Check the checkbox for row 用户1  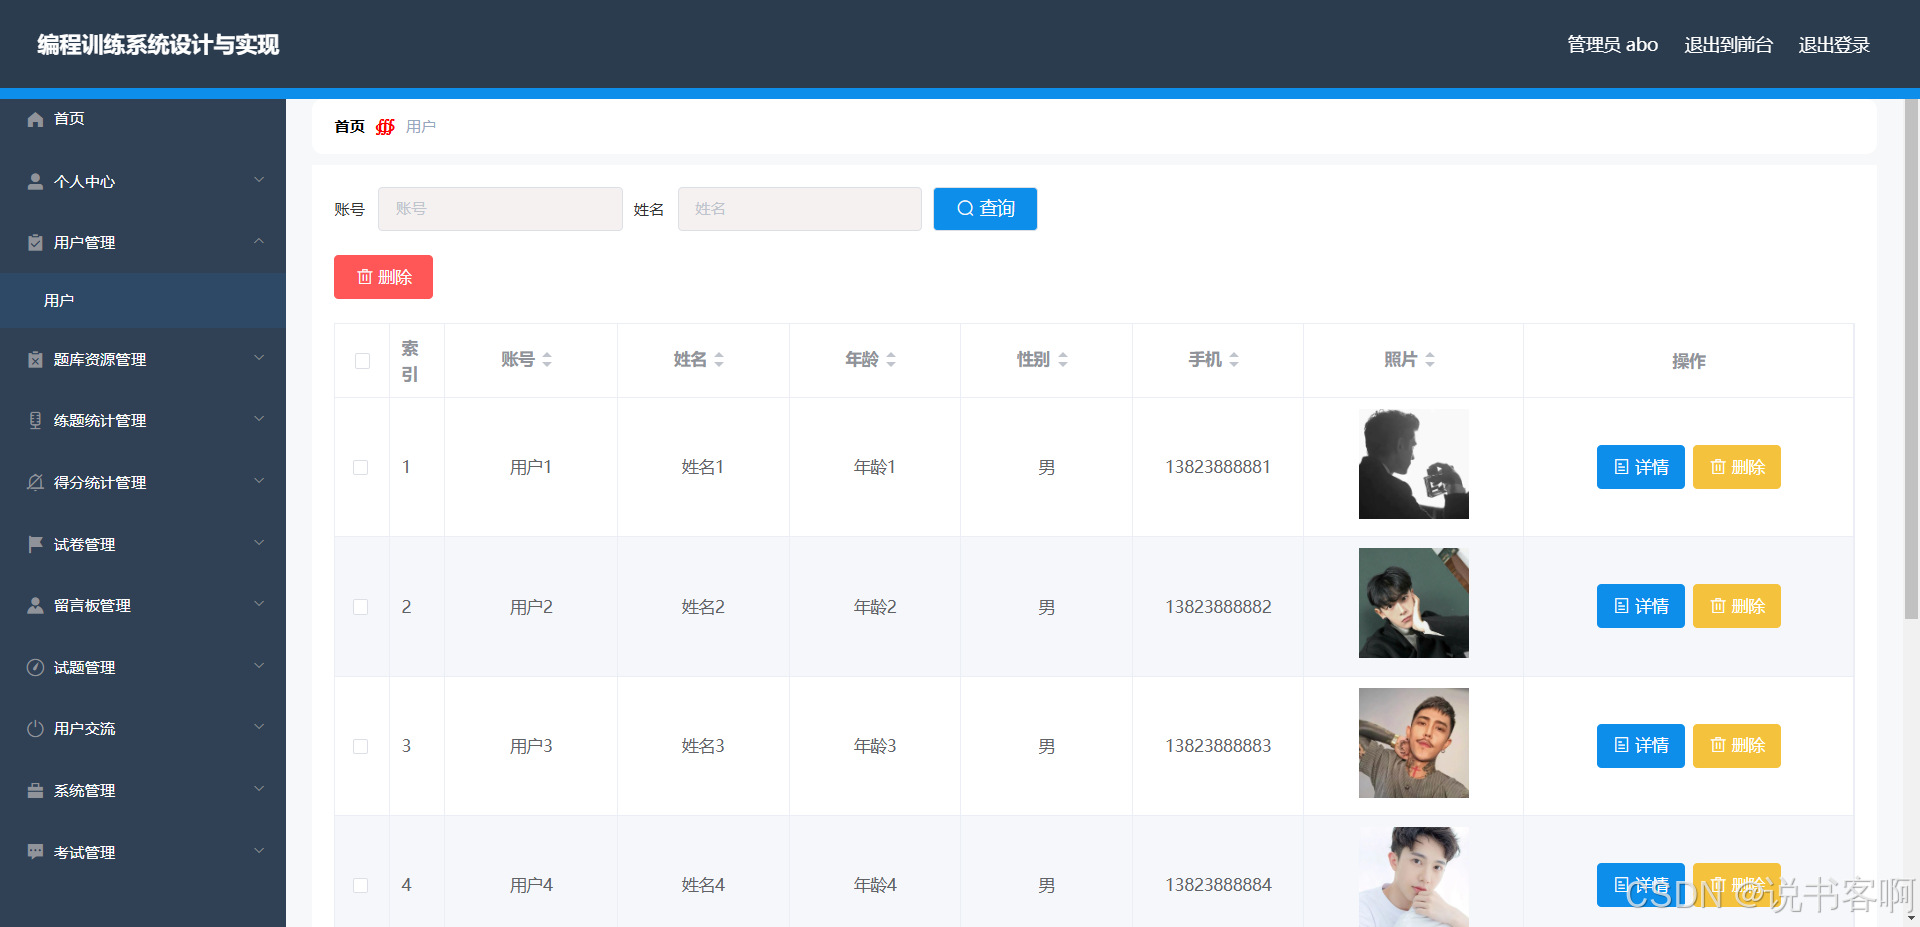[361, 467]
